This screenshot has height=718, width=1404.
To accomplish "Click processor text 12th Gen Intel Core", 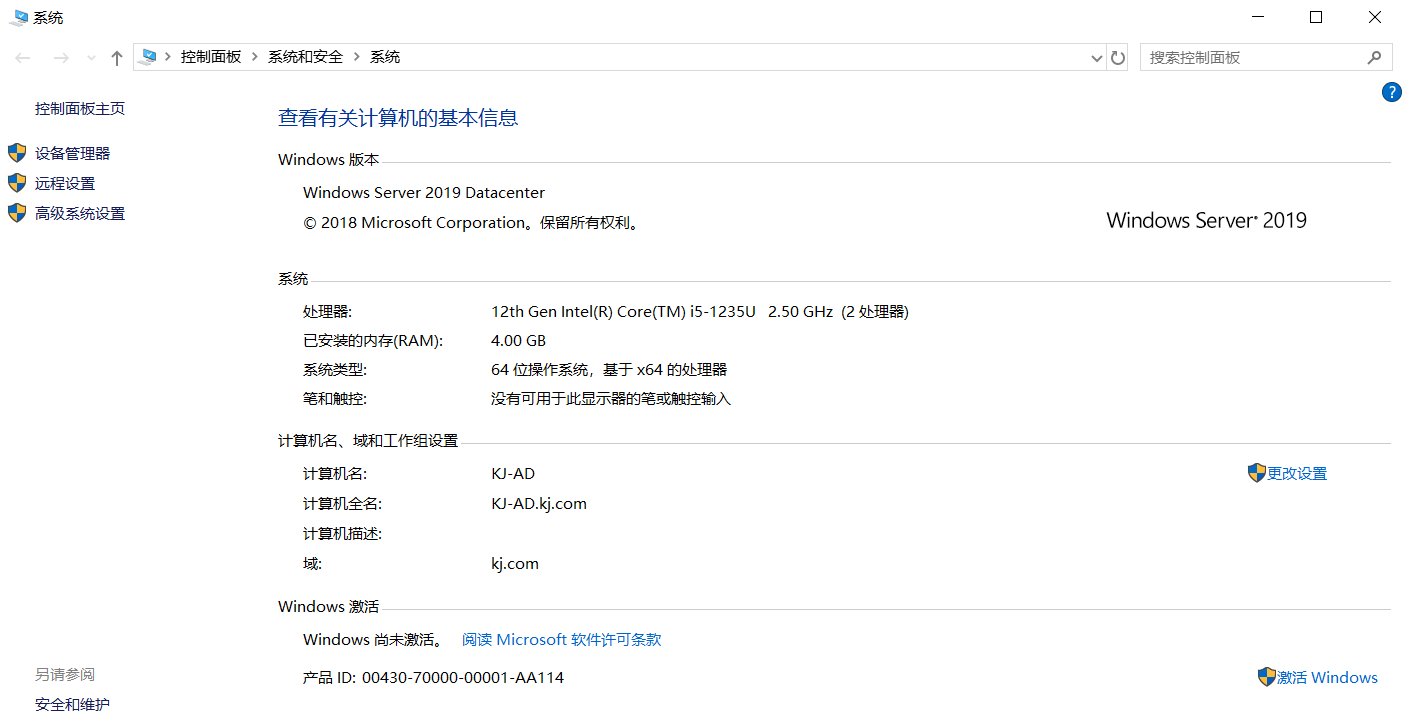I will click(700, 311).
